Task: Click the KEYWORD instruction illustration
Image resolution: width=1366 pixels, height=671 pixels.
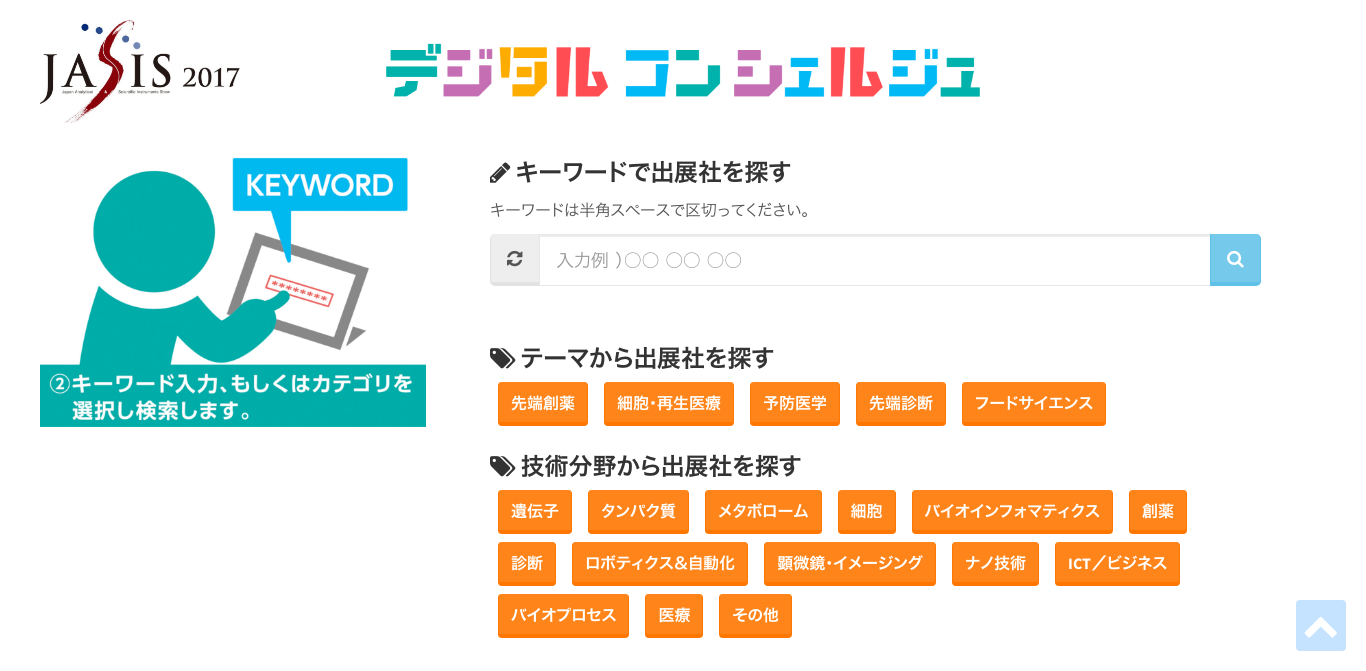Action: coord(233,292)
